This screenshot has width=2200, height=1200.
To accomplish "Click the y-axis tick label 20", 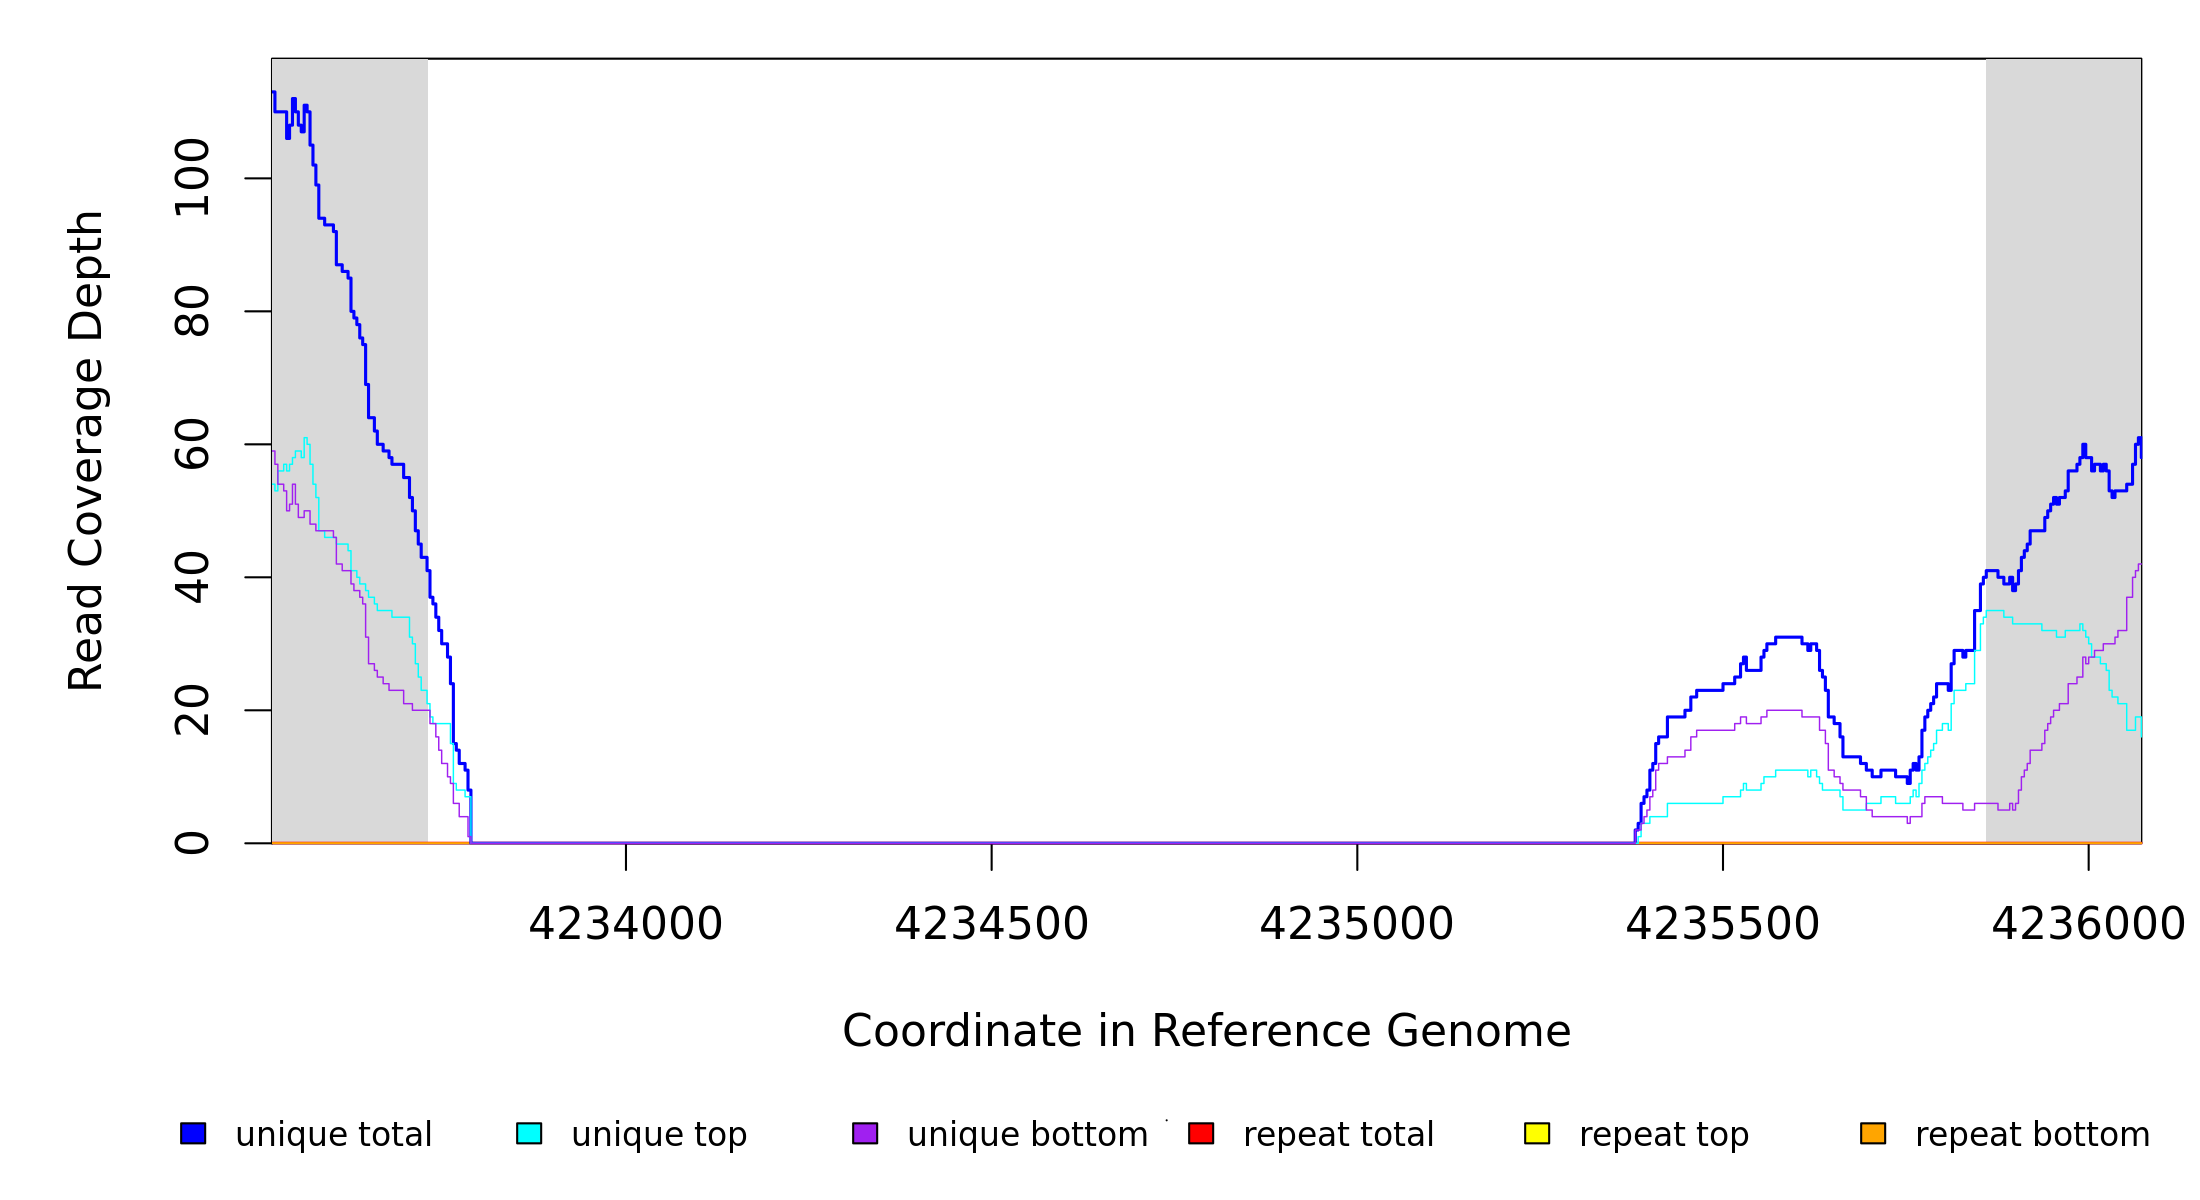I will [x=192, y=710].
